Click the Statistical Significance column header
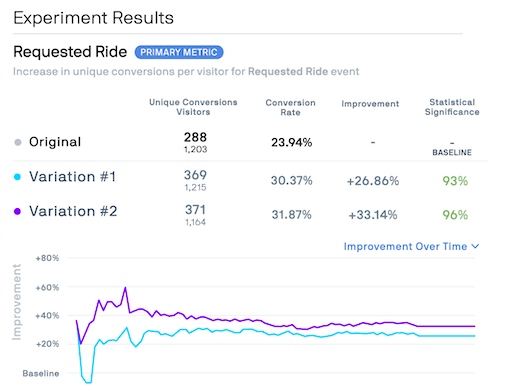 pyautogui.click(x=452, y=107)
